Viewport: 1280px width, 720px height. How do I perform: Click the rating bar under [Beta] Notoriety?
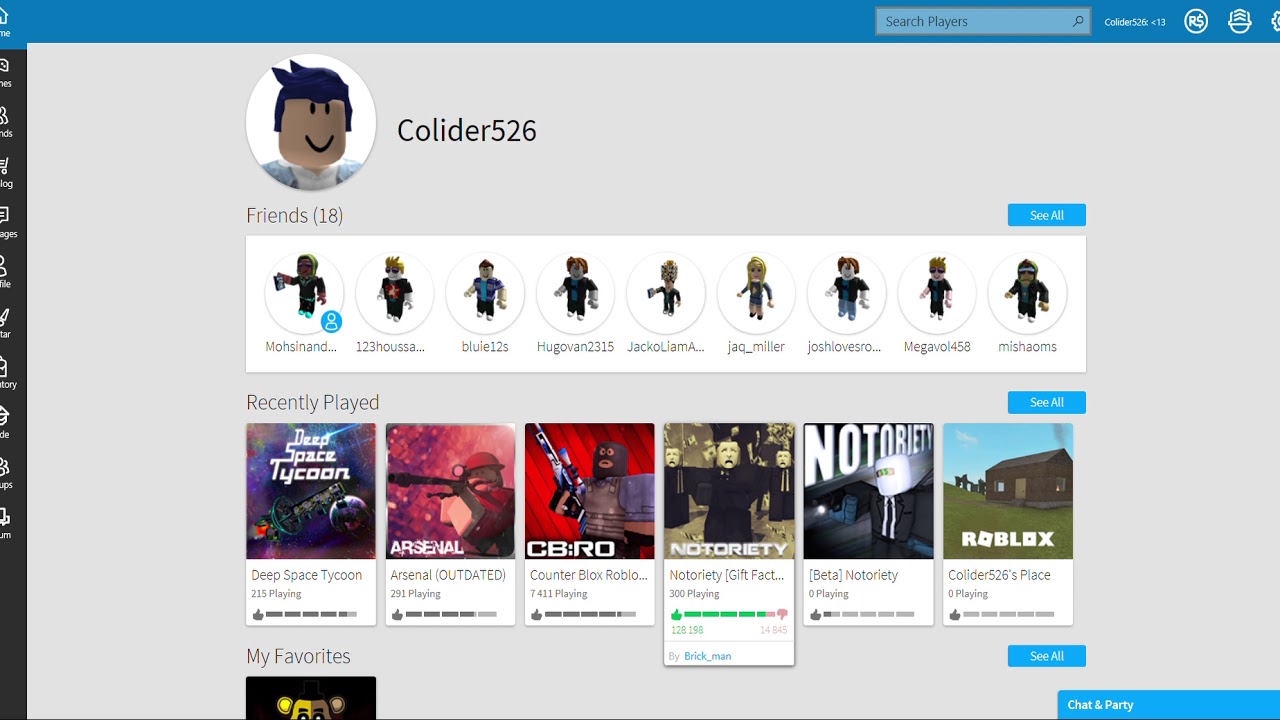(868, 614)
